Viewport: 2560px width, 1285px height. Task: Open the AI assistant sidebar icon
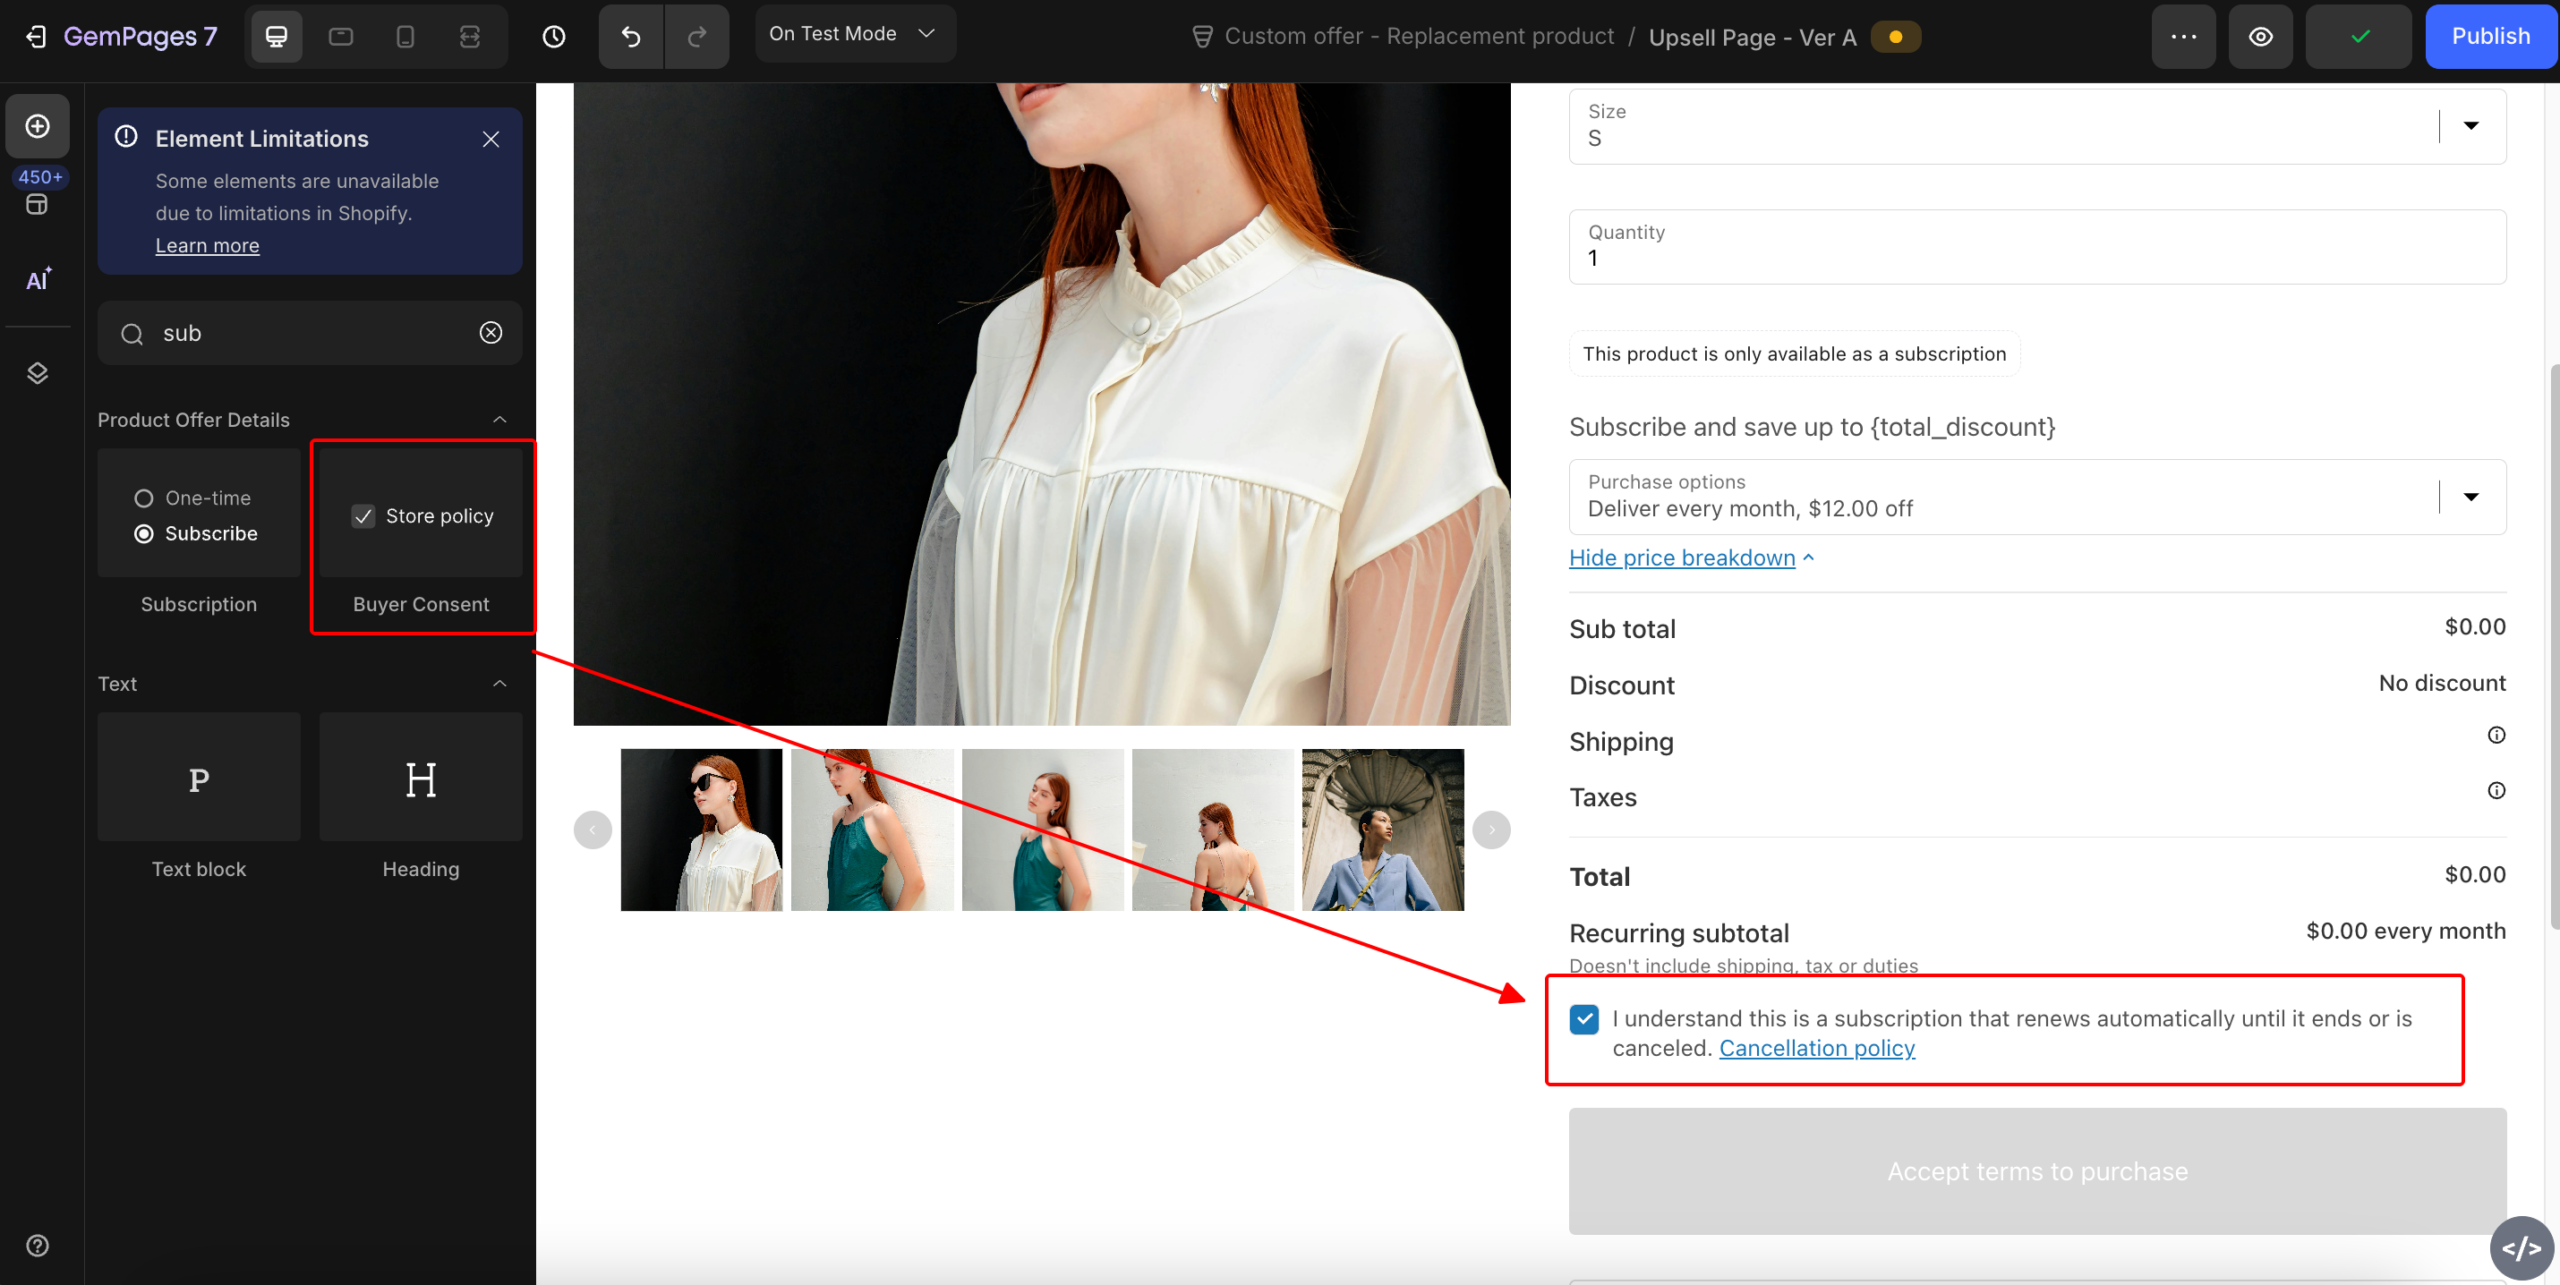38,280
